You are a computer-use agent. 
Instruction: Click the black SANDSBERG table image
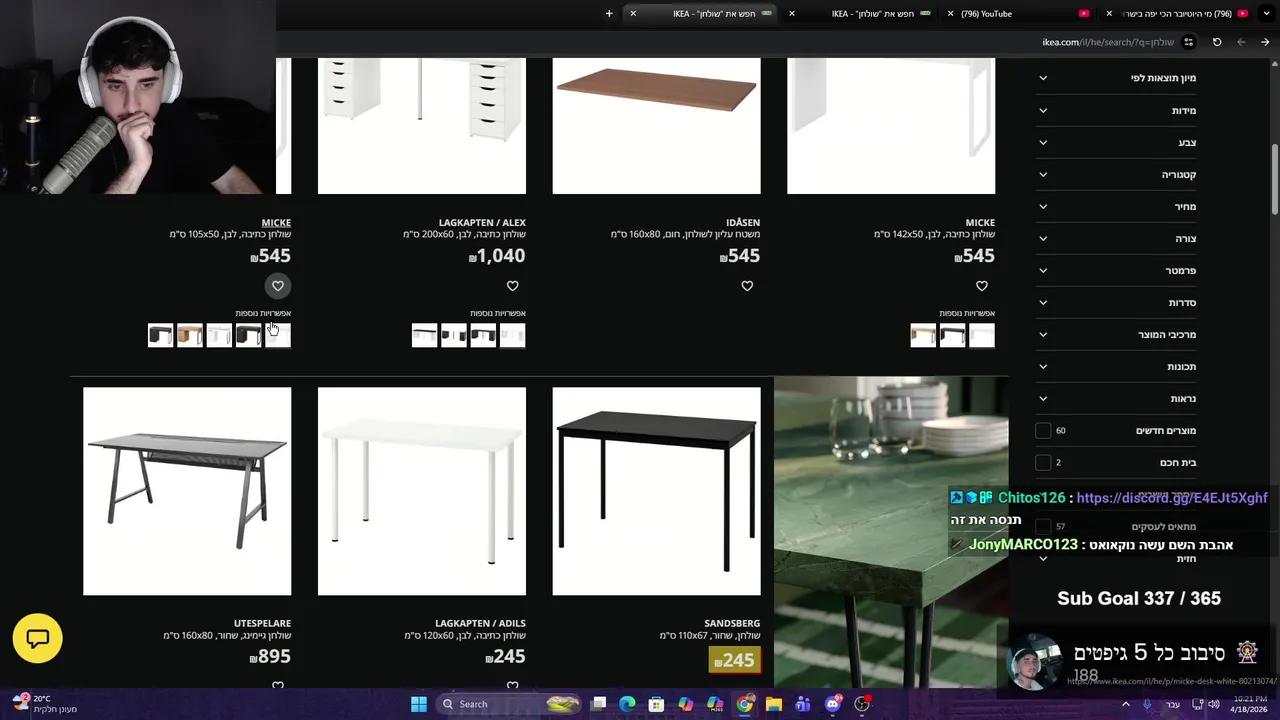tap(656, 491)
